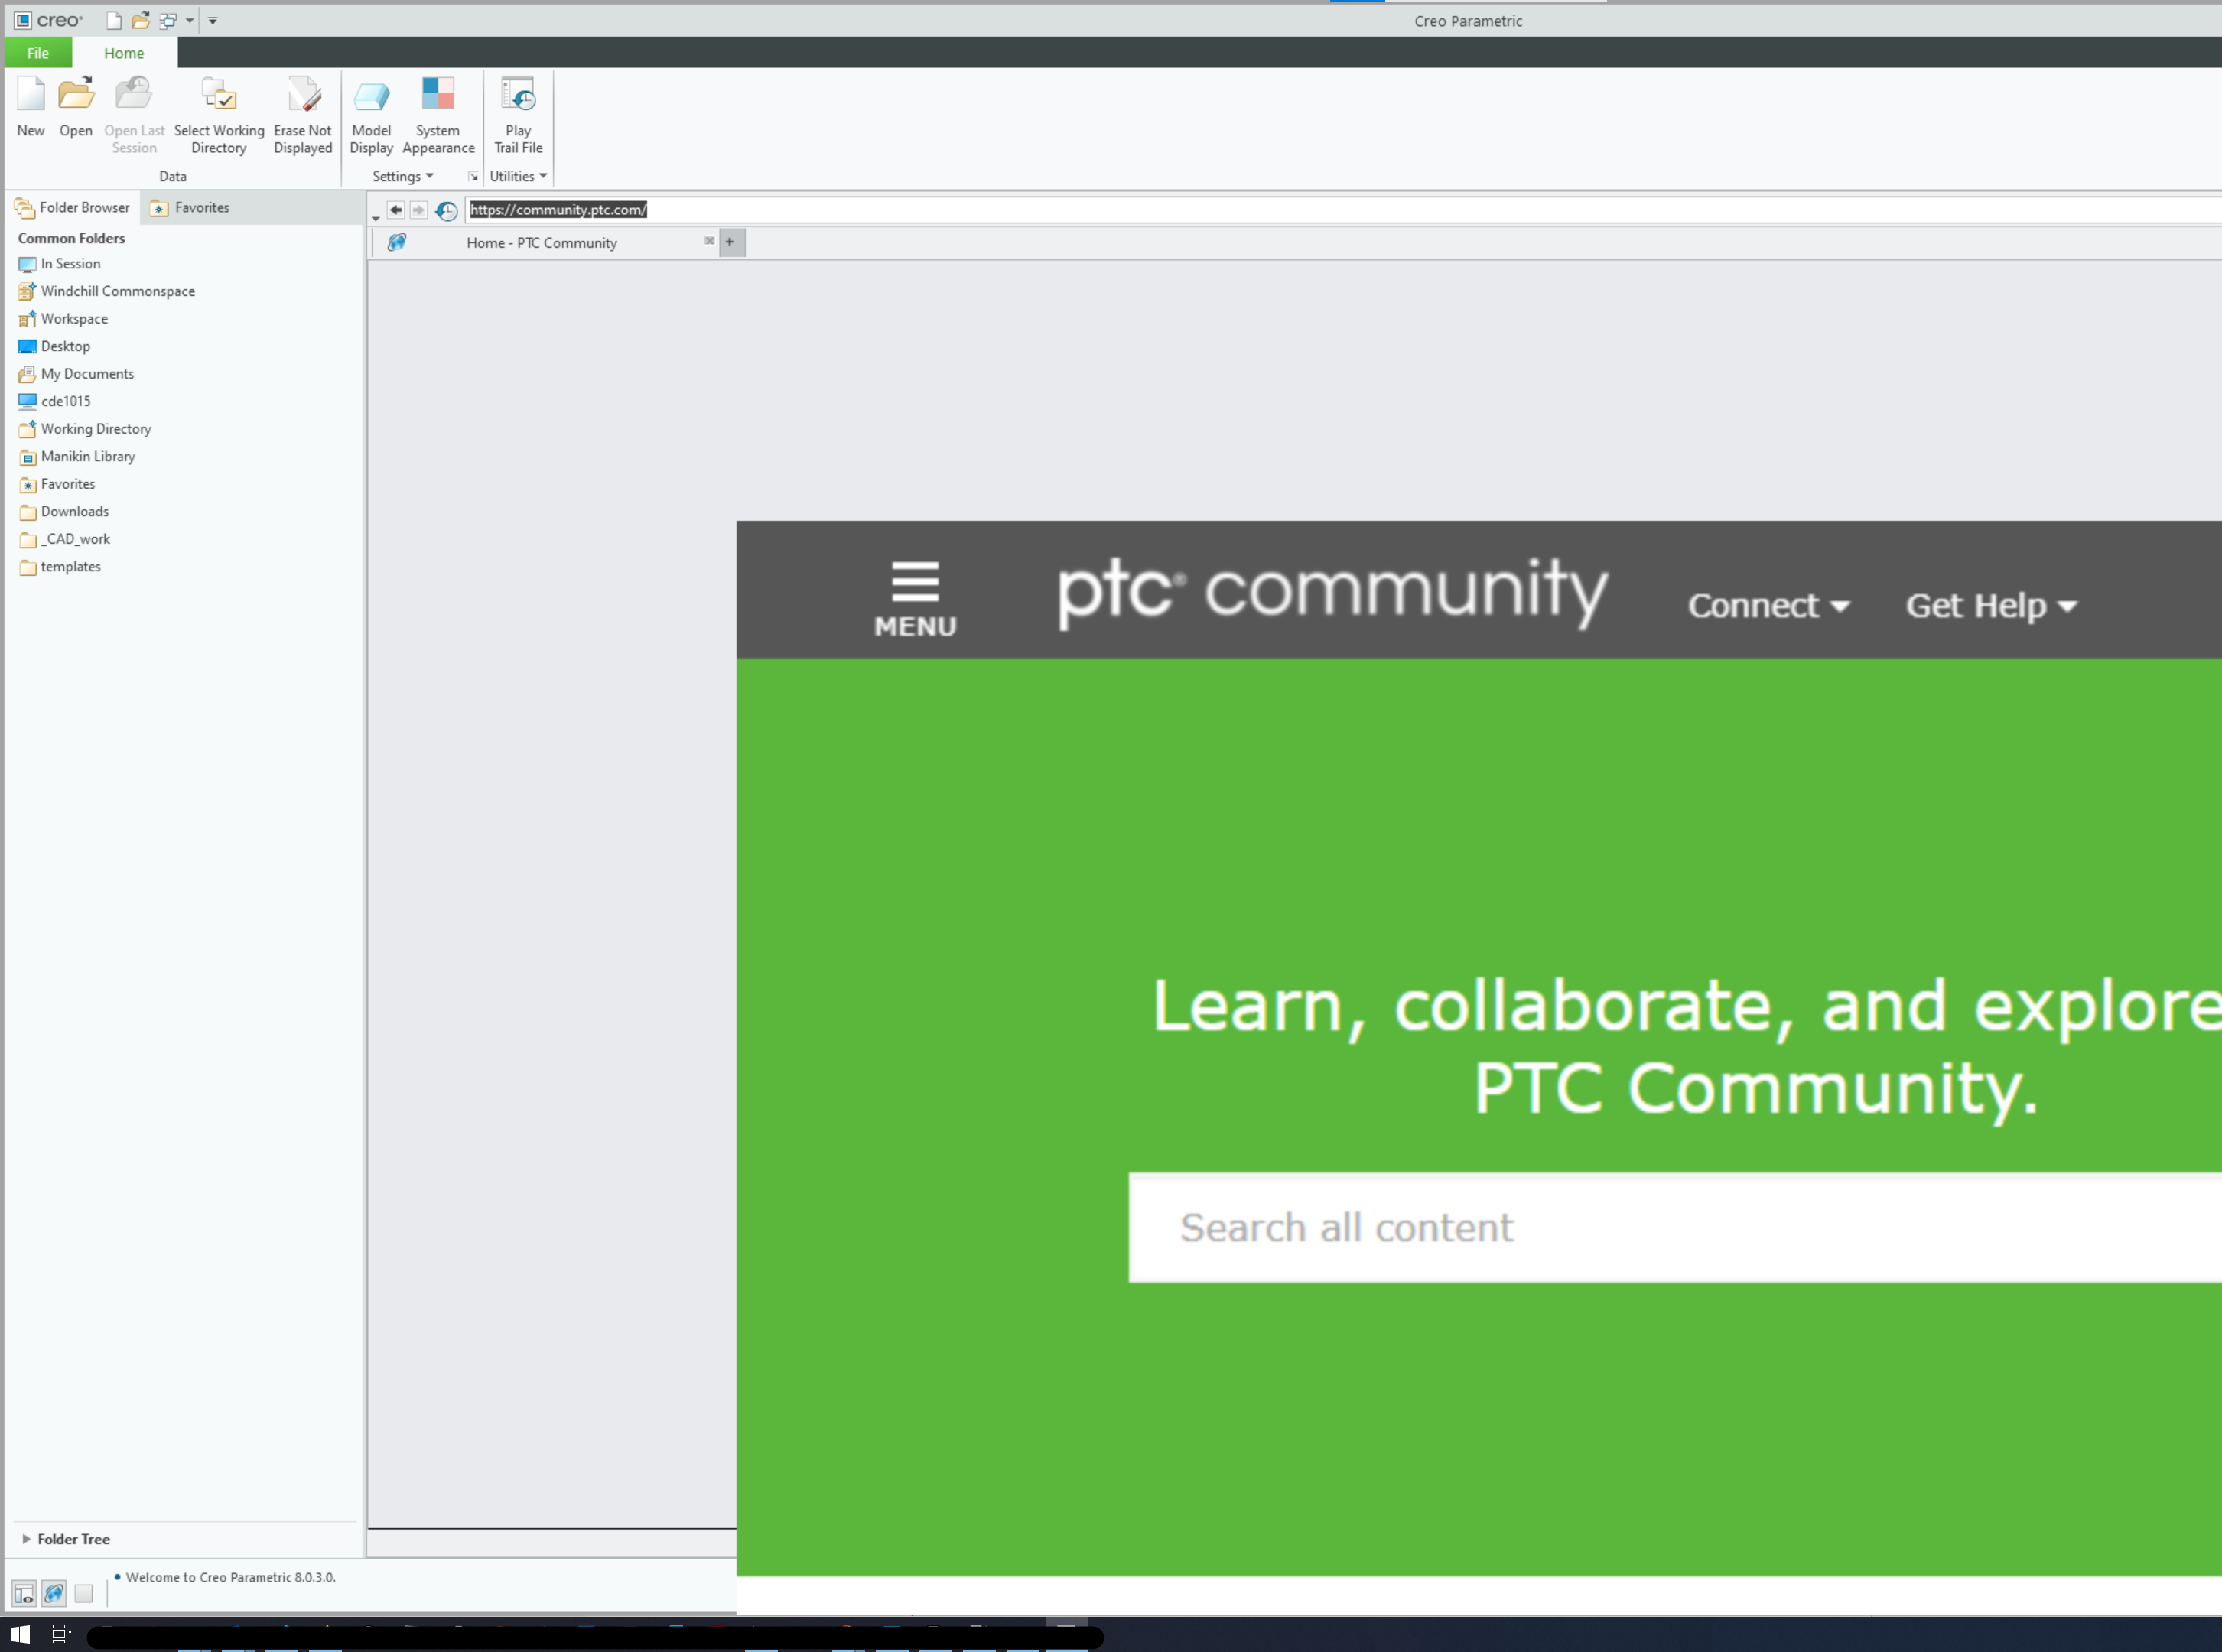Select the Play Trail File icon
The width and height of the screenshot is (2222, 1652).
tap(518, 110)
